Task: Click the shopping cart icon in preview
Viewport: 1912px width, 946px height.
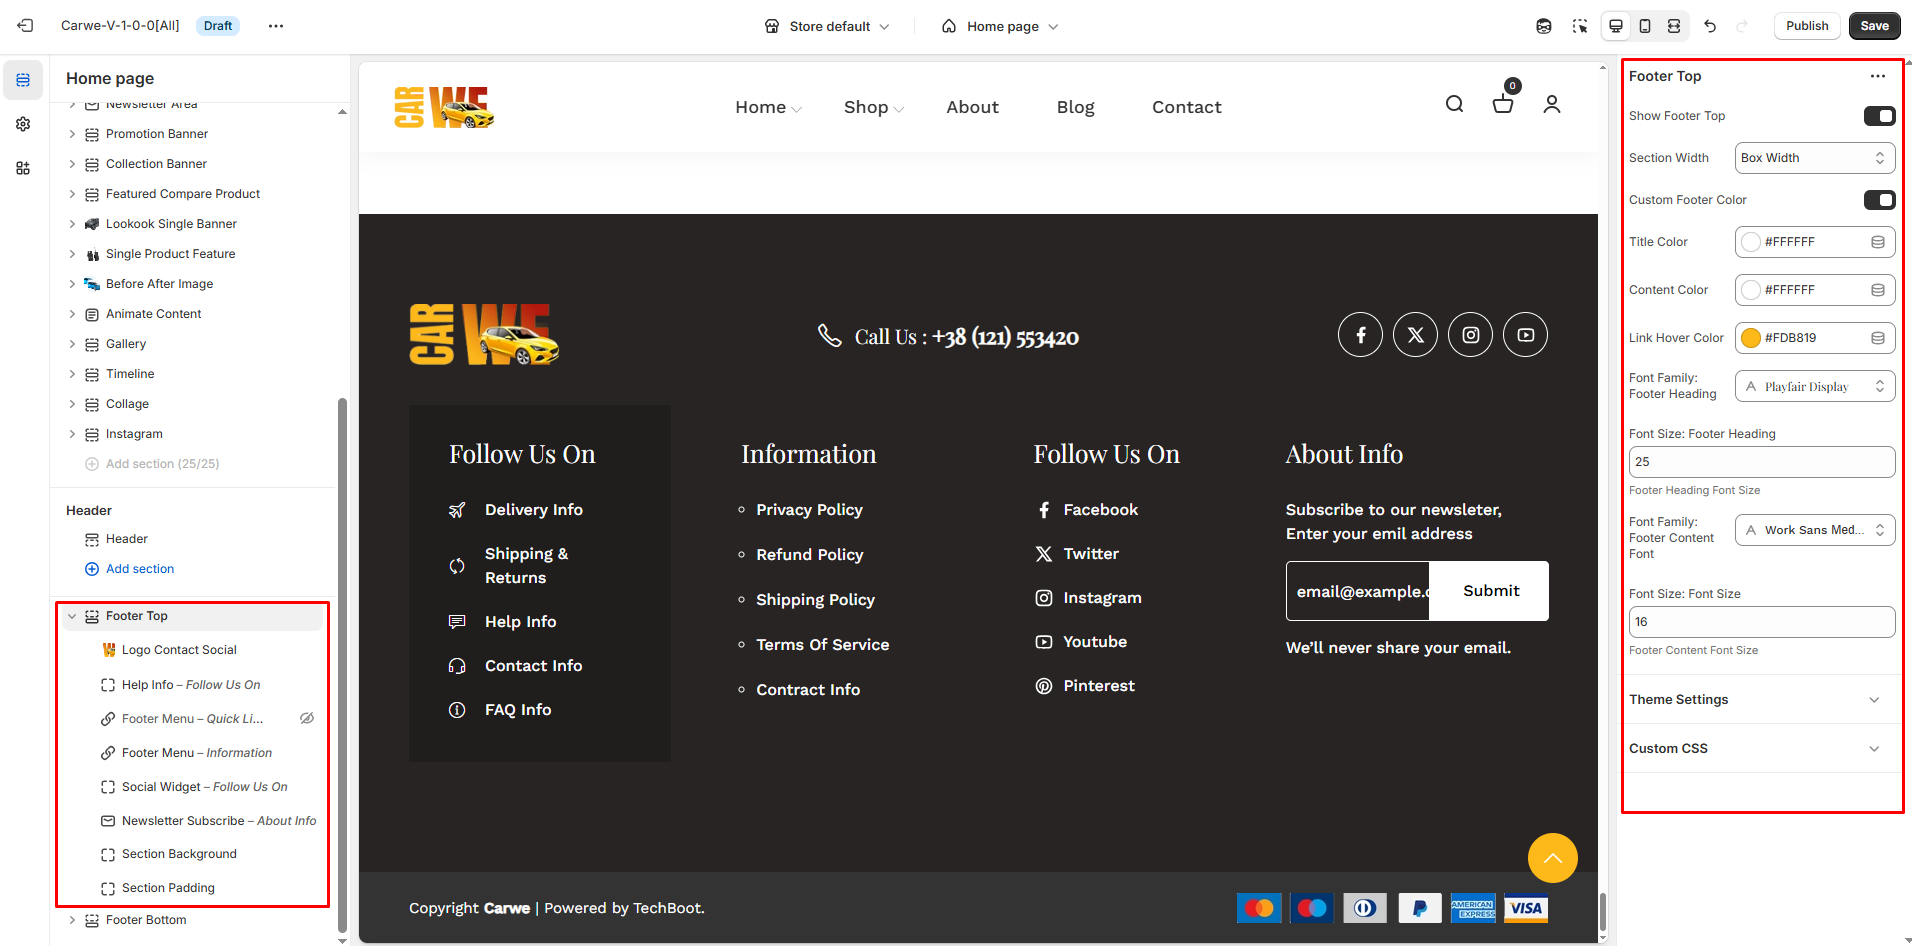Action: point(1502,104)
